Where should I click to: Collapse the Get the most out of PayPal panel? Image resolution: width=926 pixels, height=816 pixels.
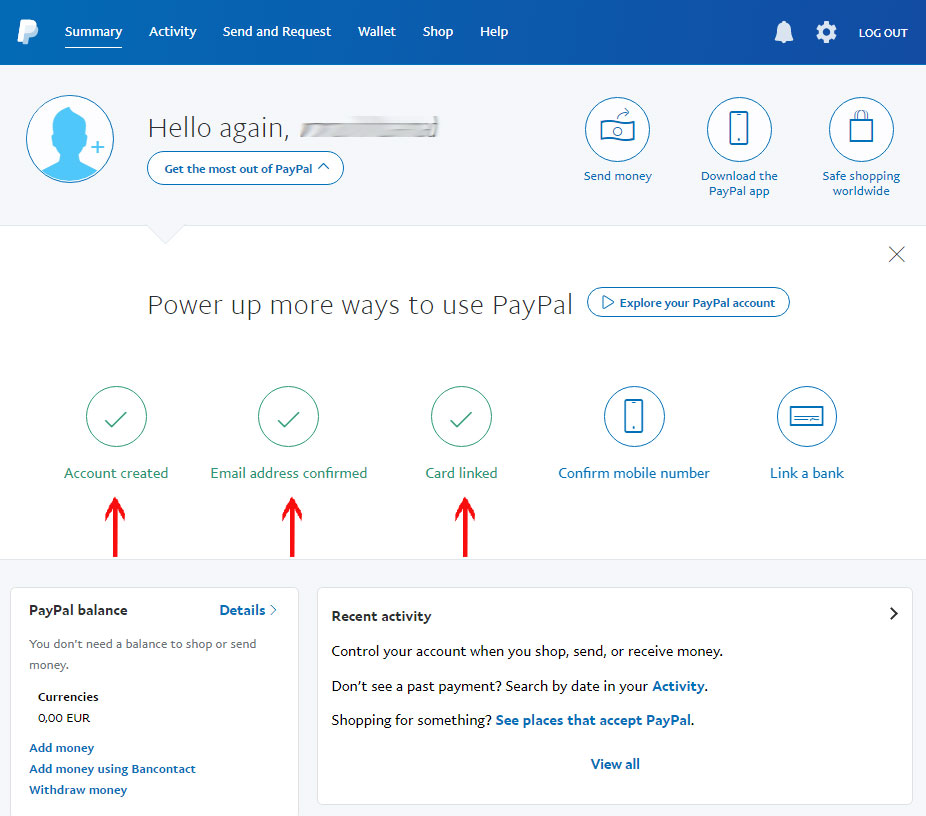pos(245,168)
